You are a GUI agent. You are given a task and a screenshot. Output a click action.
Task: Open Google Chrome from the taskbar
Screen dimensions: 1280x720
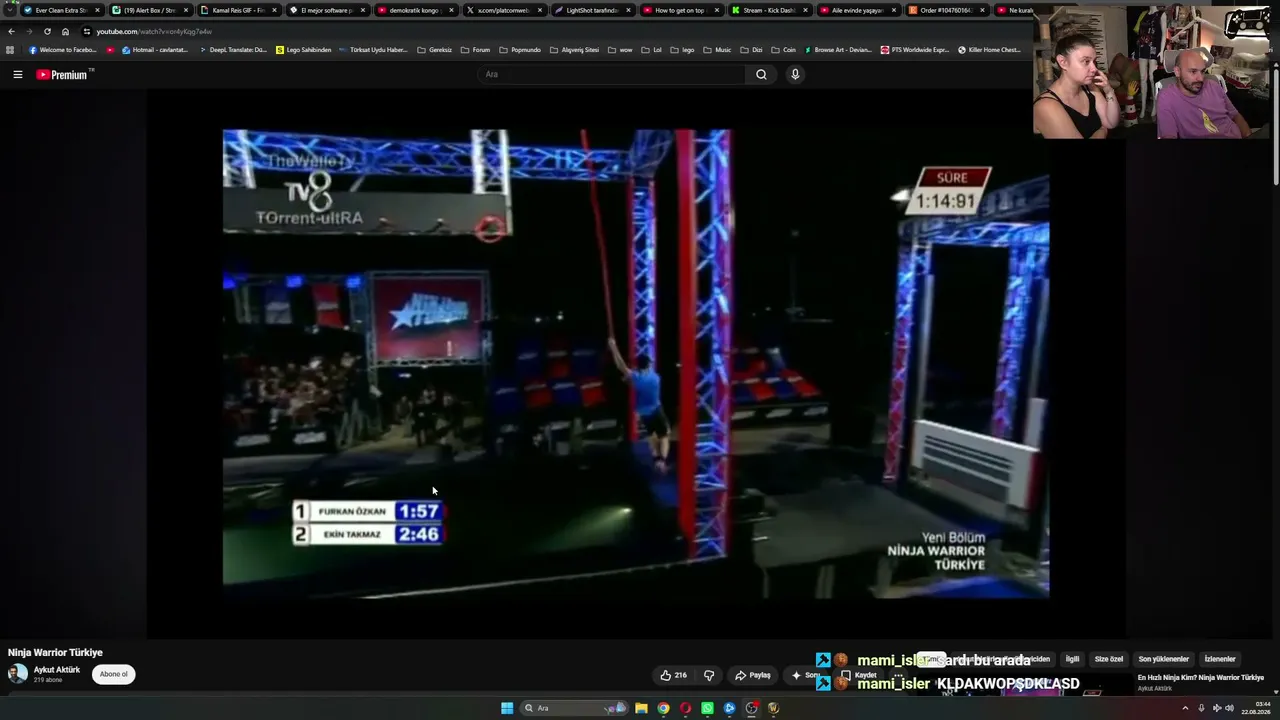[x=663, y=708]
